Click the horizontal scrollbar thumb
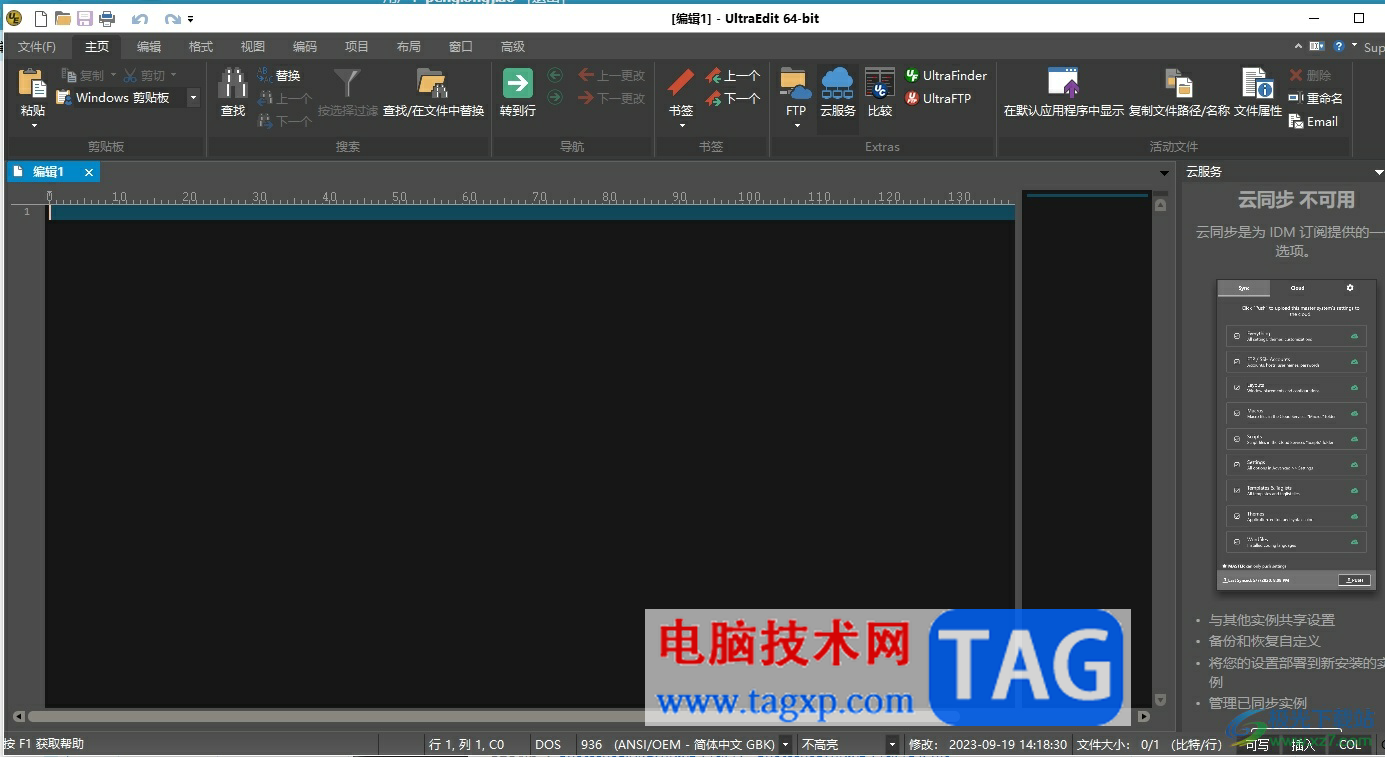The width and height of the screenshot is (1385, 757). point(493,716)
